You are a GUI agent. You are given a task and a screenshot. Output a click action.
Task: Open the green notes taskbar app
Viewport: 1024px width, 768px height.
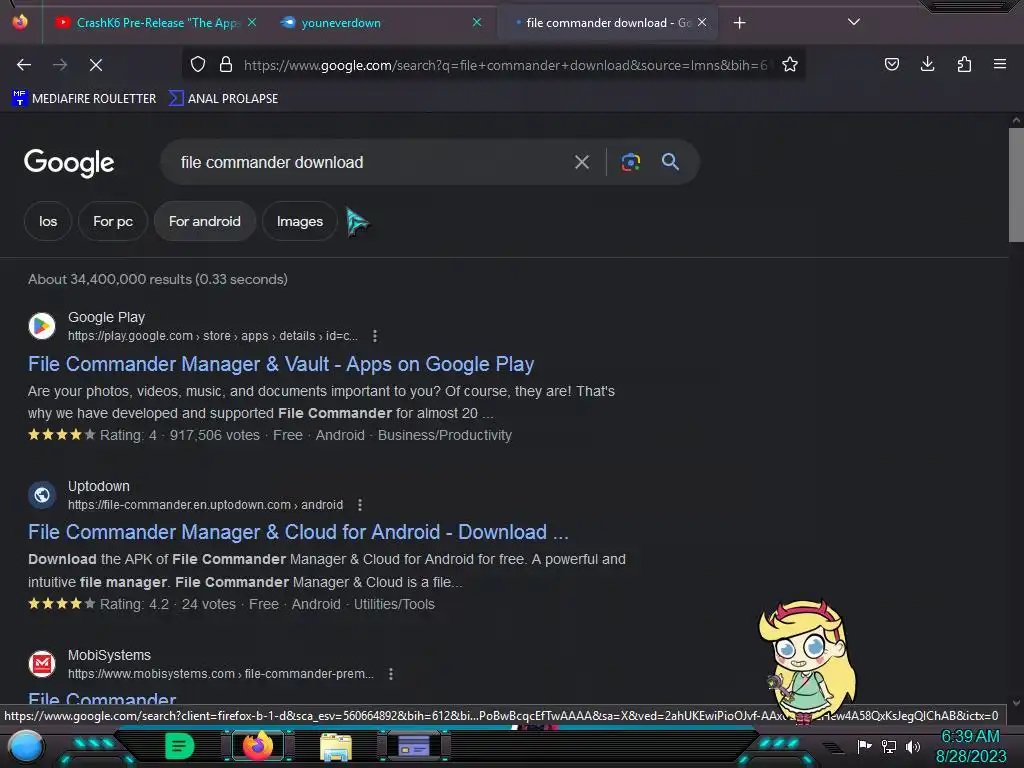pos(180,746)
